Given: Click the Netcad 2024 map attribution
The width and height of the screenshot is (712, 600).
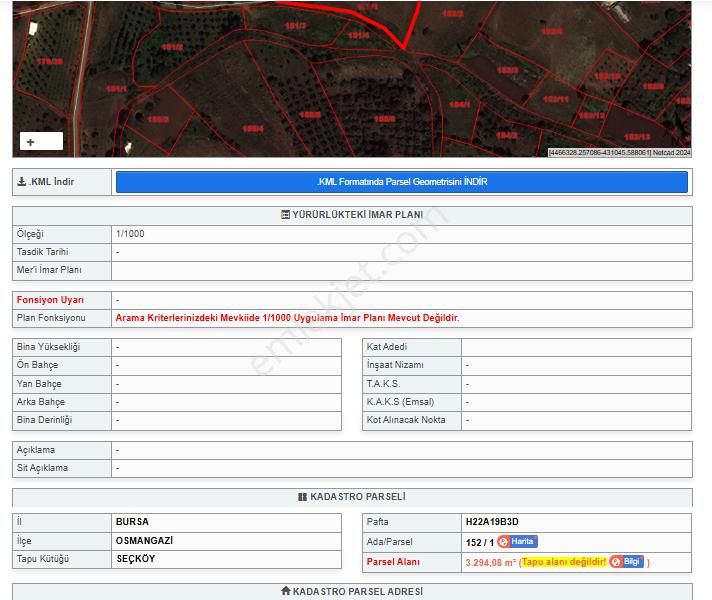Looking at the screenshot, I should click(x=671, y=153).
